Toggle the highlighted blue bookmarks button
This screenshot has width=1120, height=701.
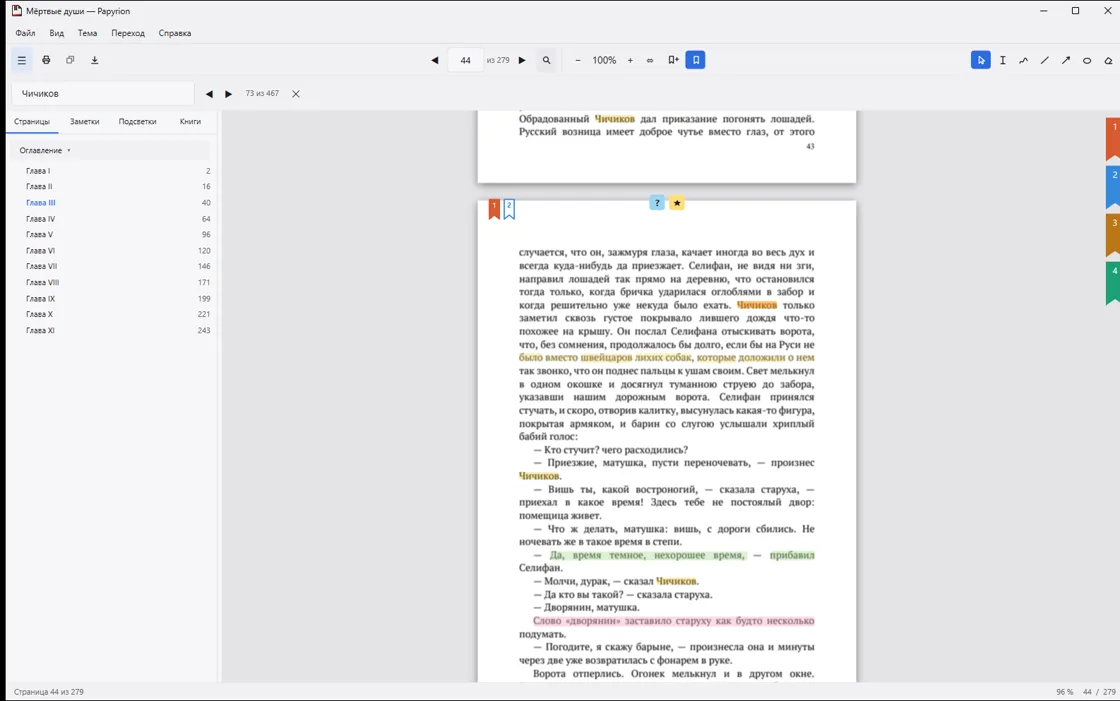point(696,60)
